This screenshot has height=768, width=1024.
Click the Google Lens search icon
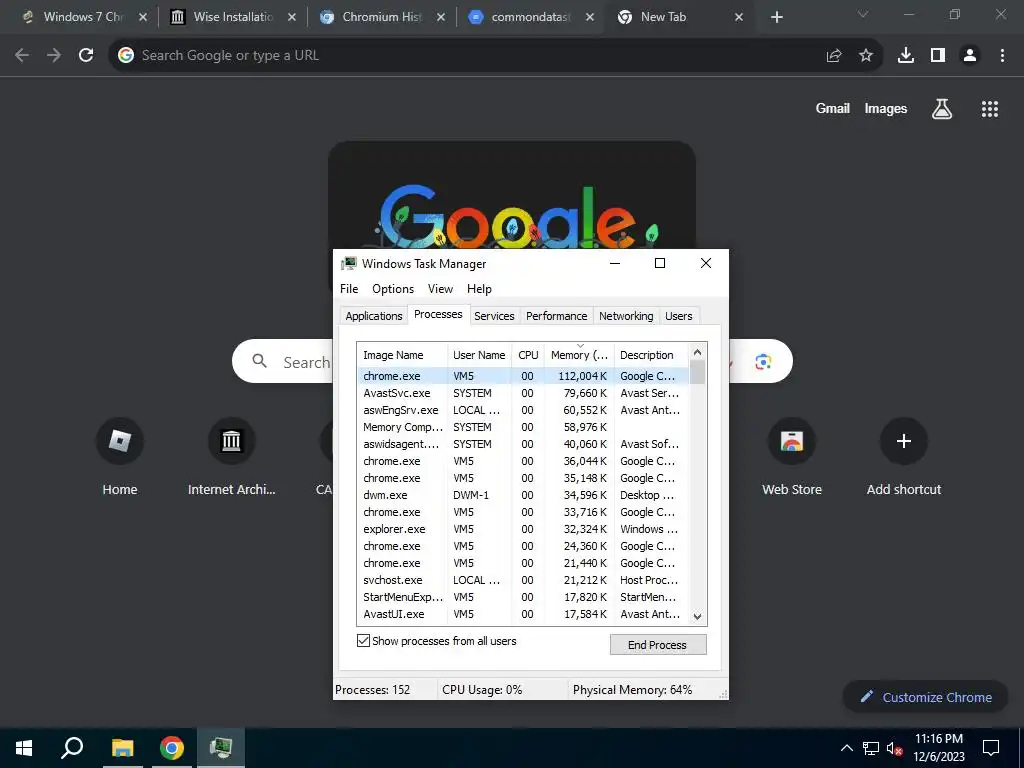(x=763, y=361)
